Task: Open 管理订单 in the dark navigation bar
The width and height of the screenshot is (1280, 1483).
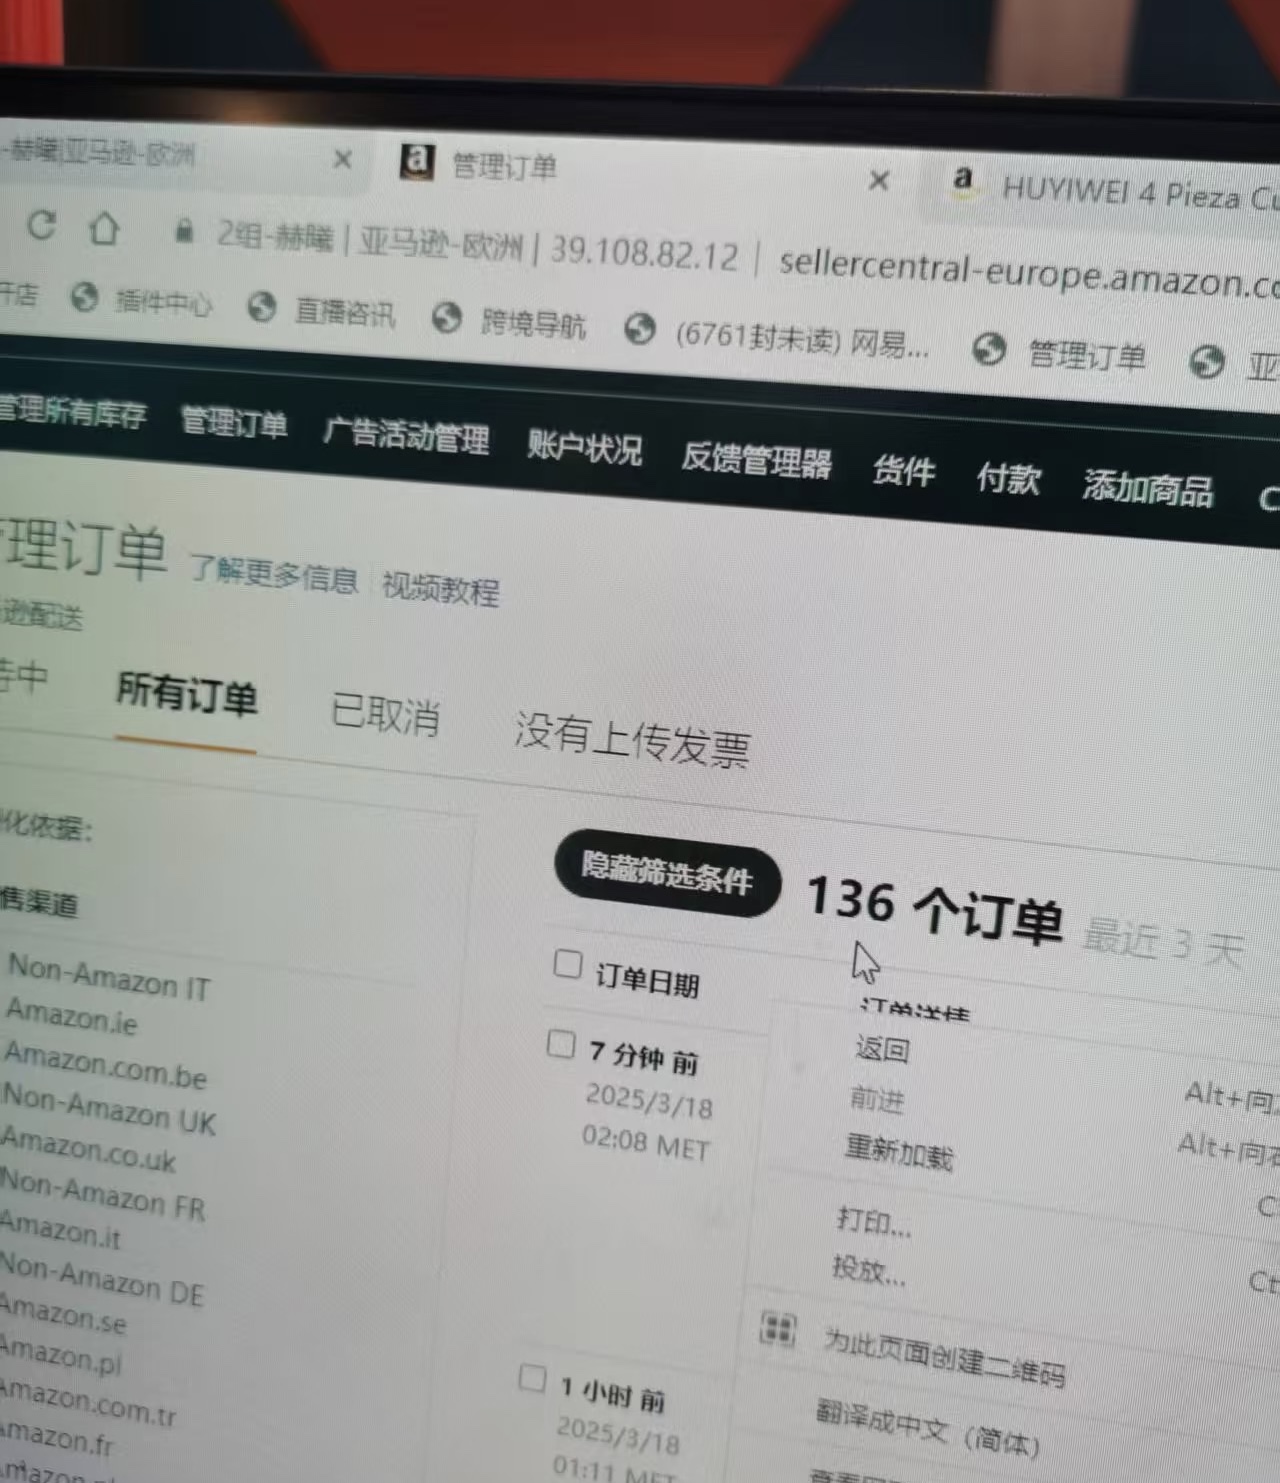Action: point(234,422)
